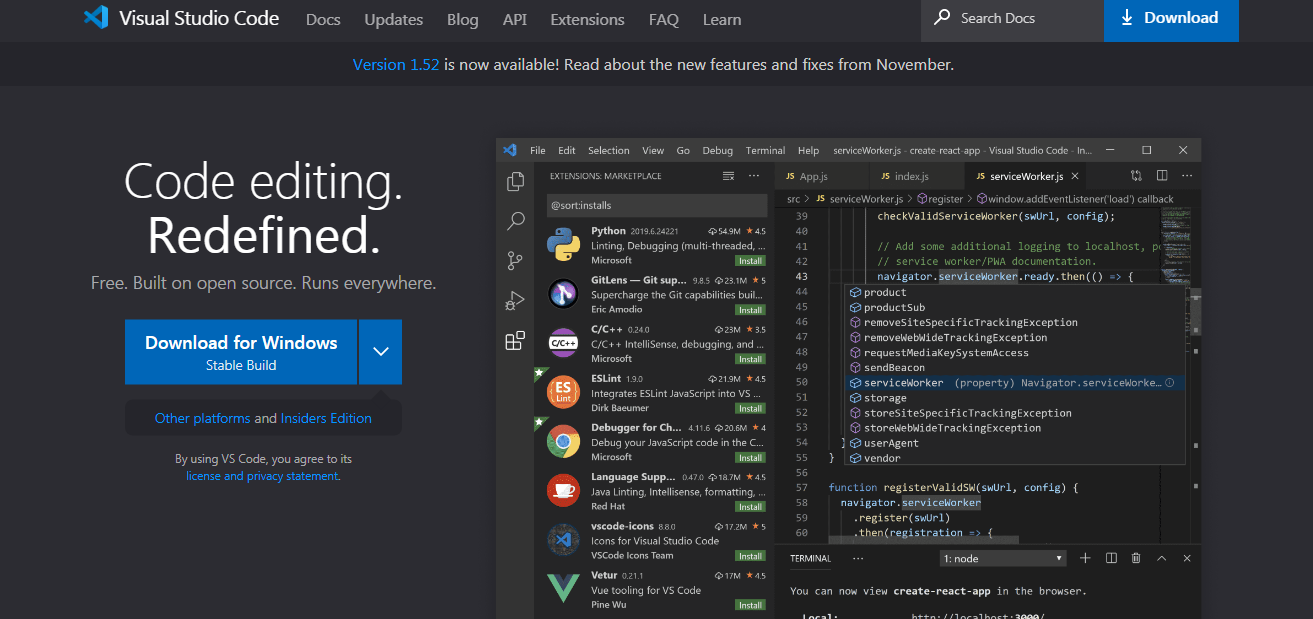The width and height of the screenshot is (1313, 619).
Task: Open the Other platforms link
Action: coord(203,418)
